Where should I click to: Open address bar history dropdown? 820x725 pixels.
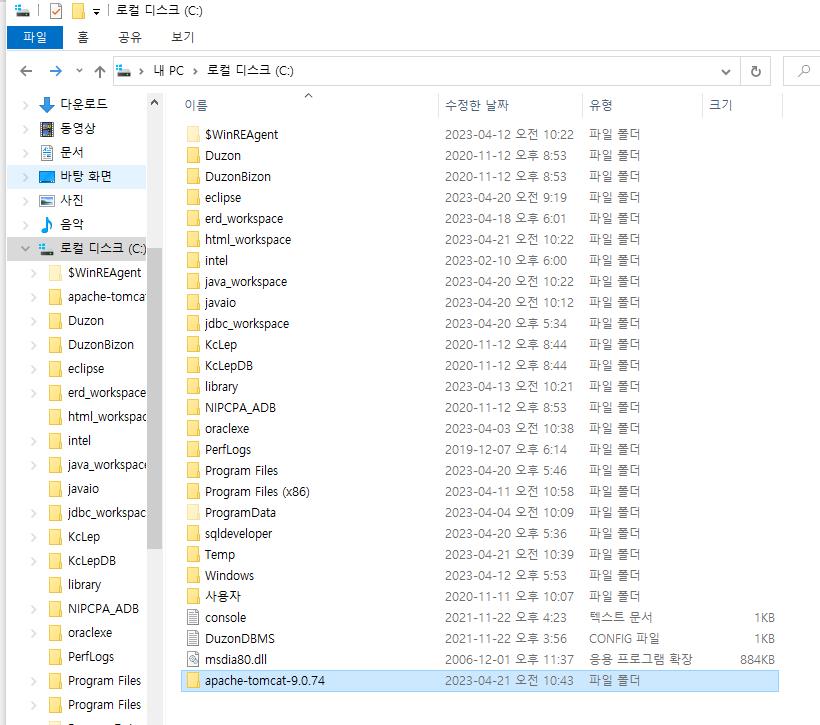[x=725, y=71]
